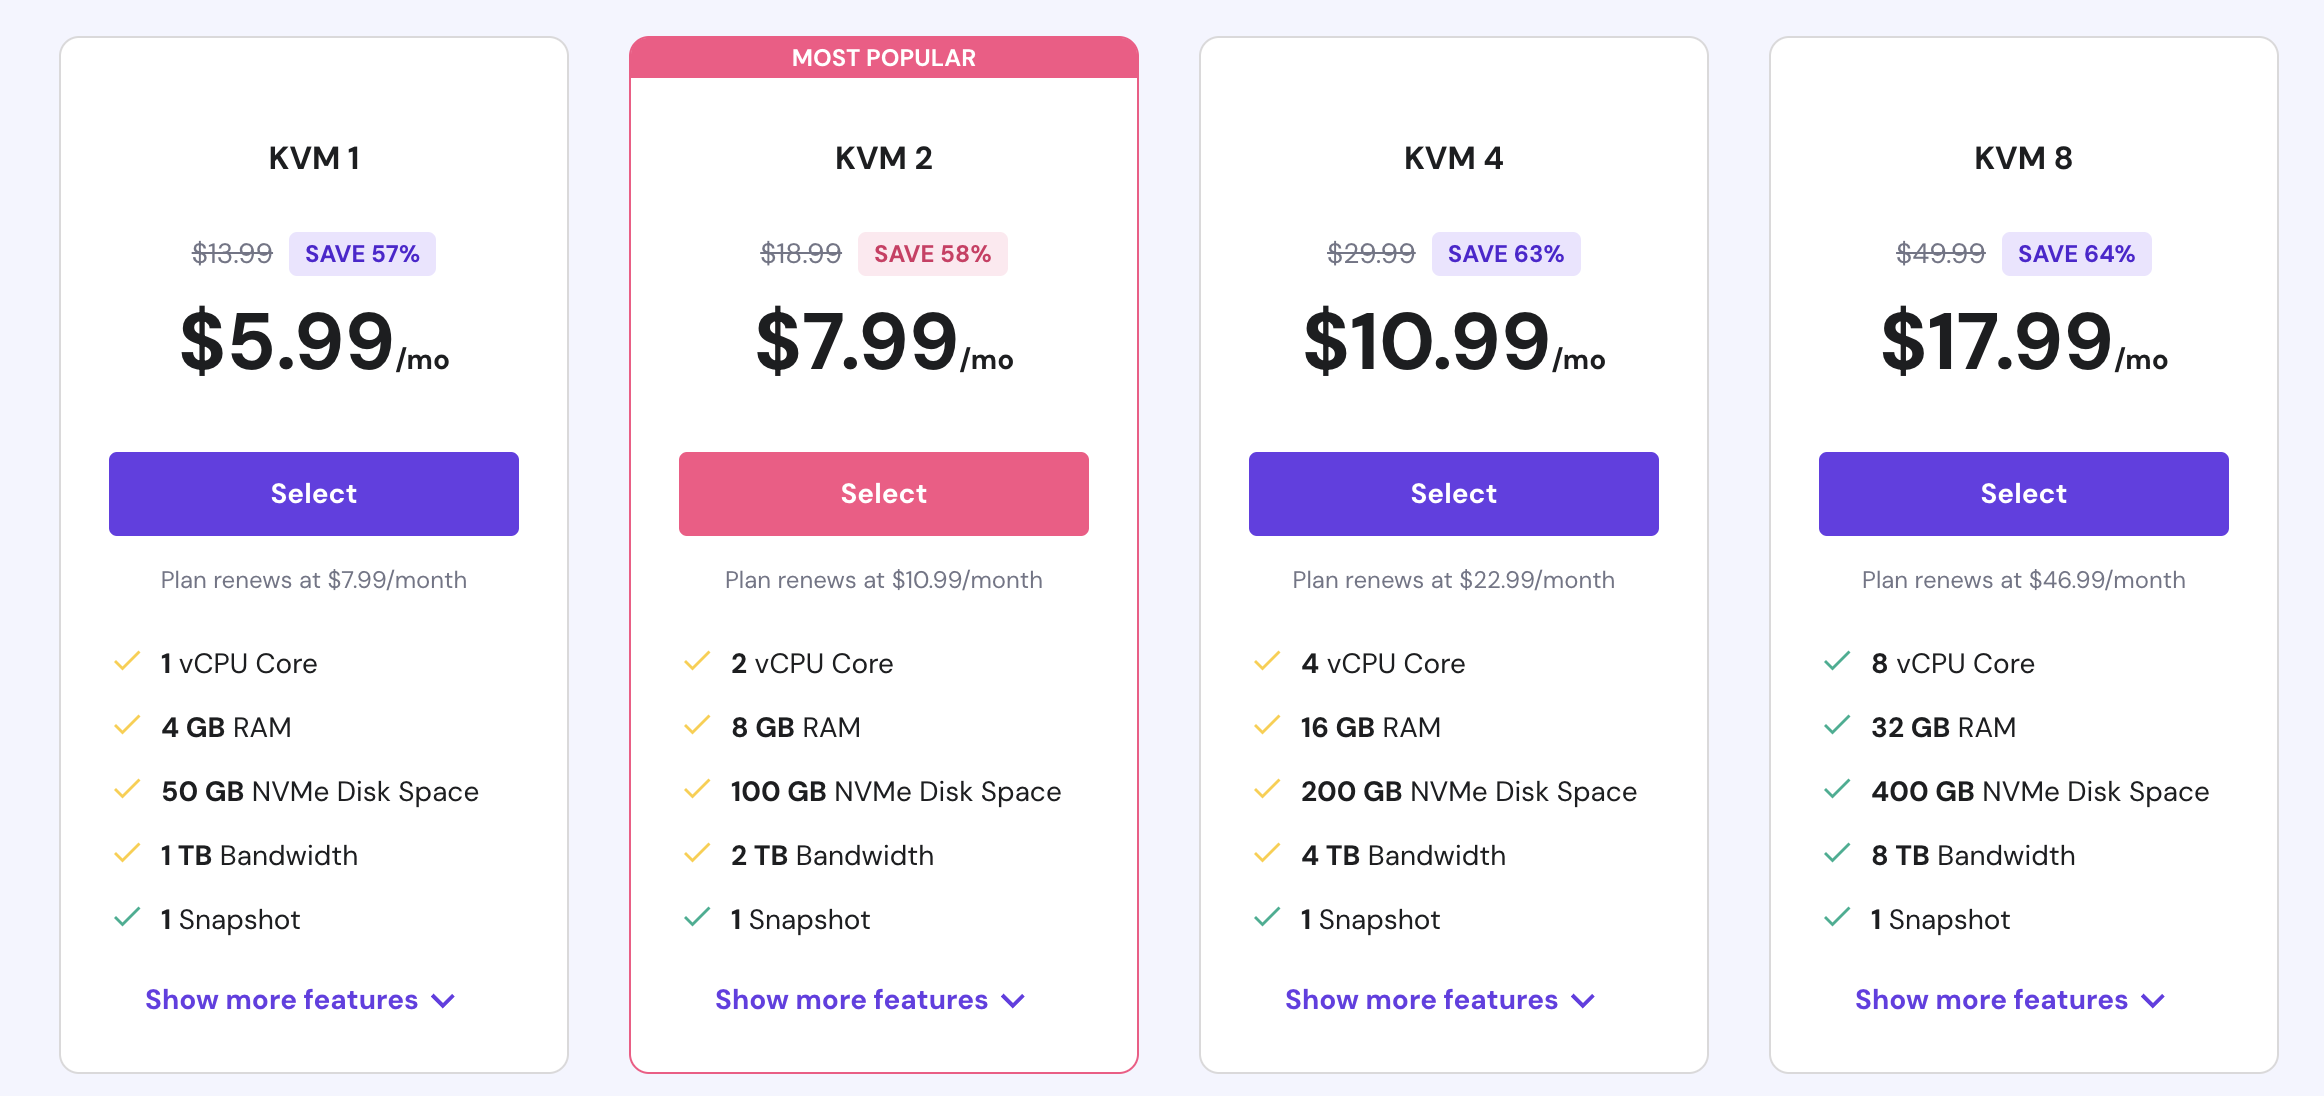2324x1096 pixels.
Task: Expand Show more features for KVM 1
Action: point(300,1000)
